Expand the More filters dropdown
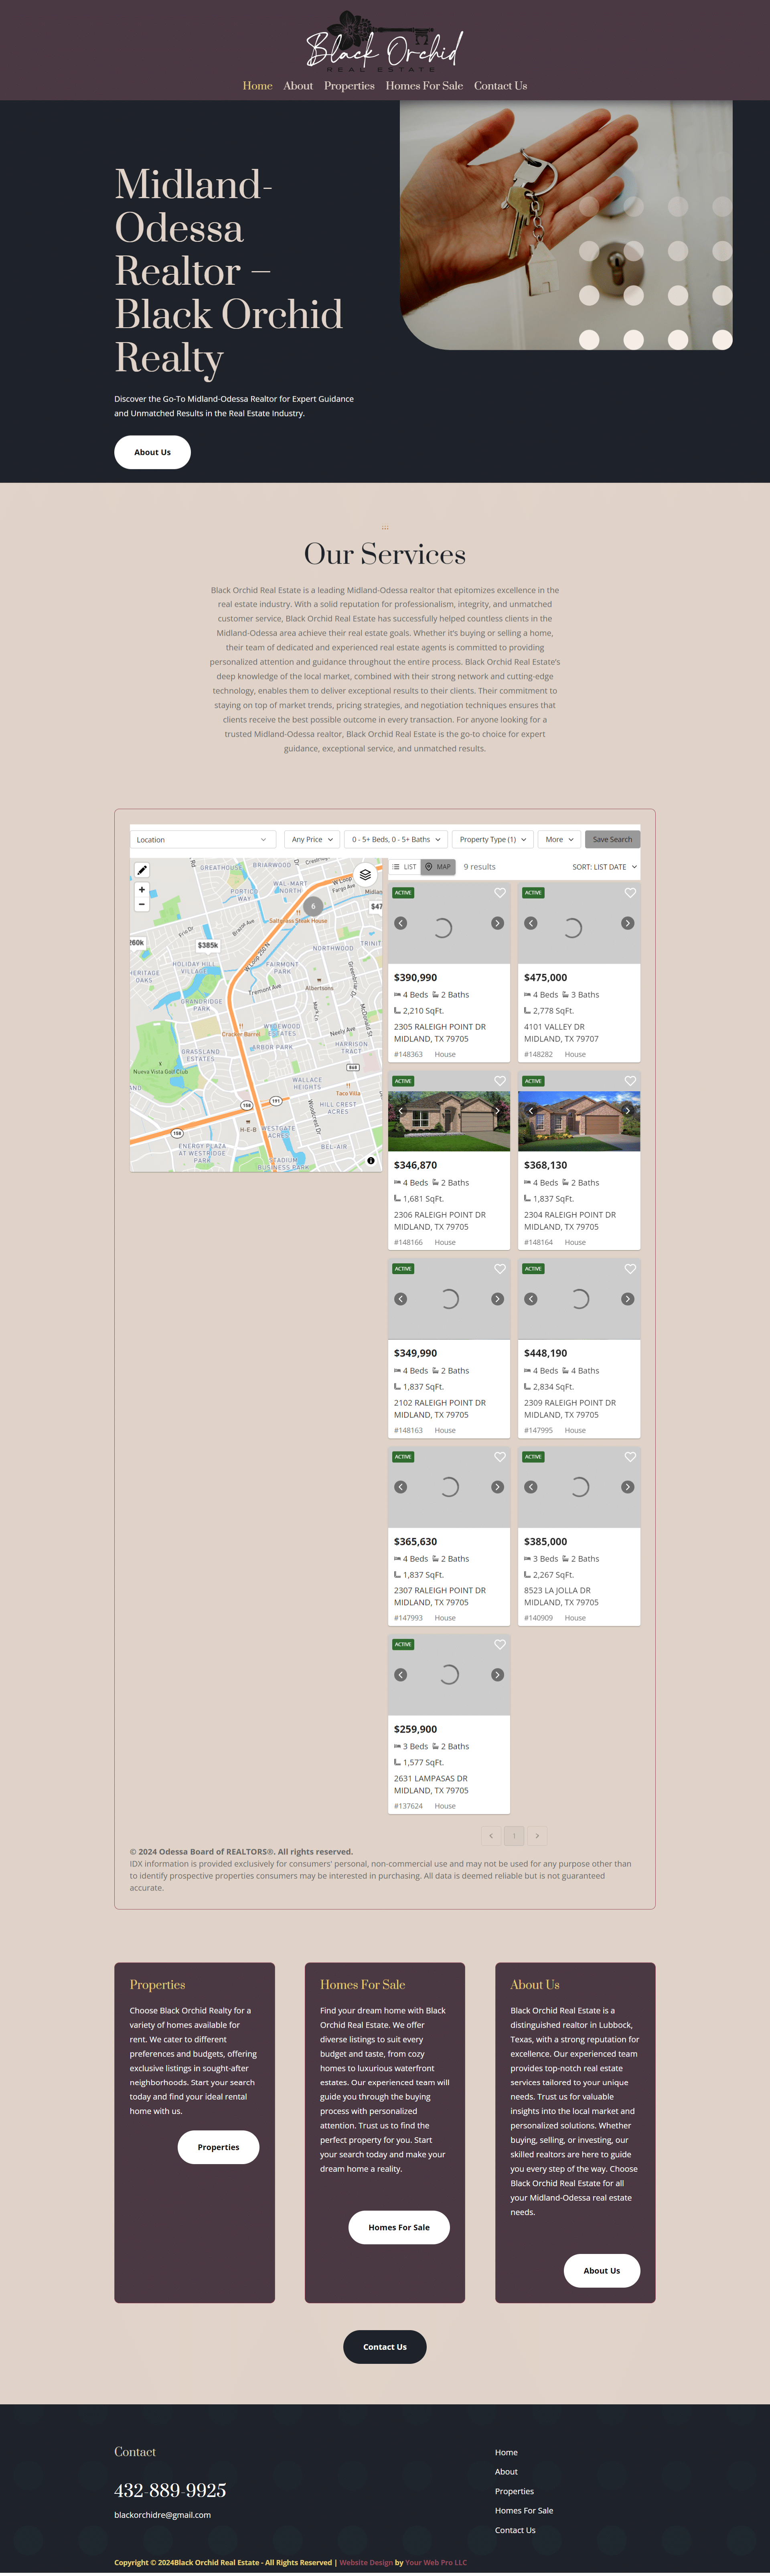This screenshot has width=770, height=2576. tap(559, 840)
